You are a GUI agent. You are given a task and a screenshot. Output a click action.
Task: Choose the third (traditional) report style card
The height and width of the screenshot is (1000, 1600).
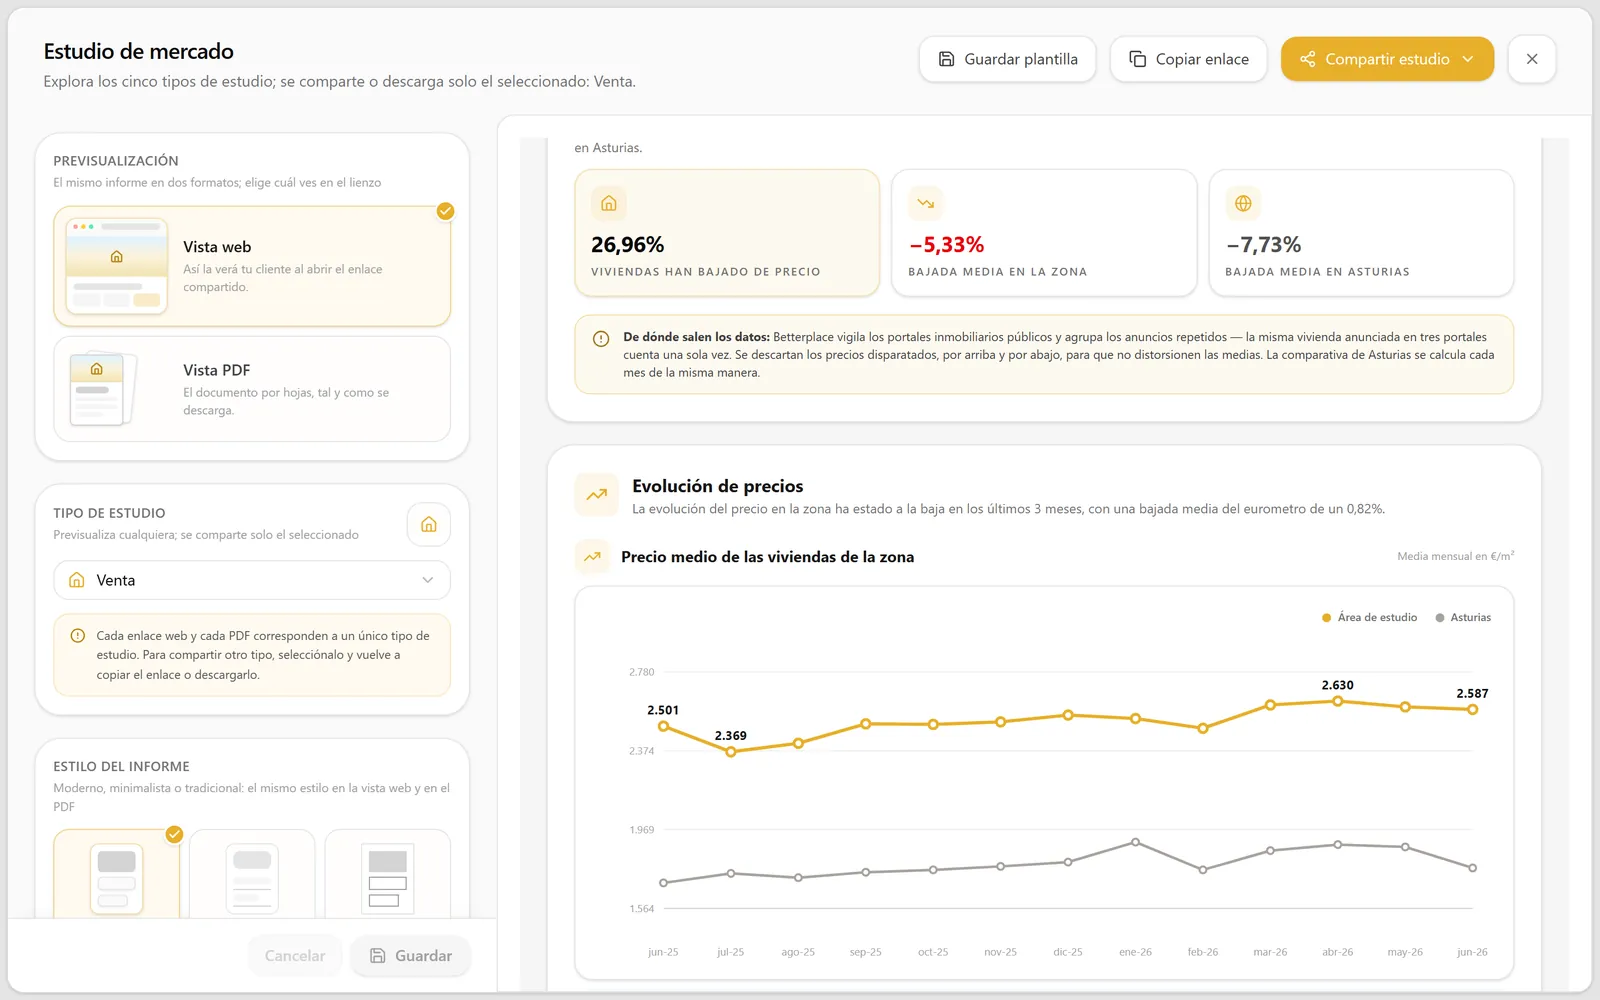[388, 875]
